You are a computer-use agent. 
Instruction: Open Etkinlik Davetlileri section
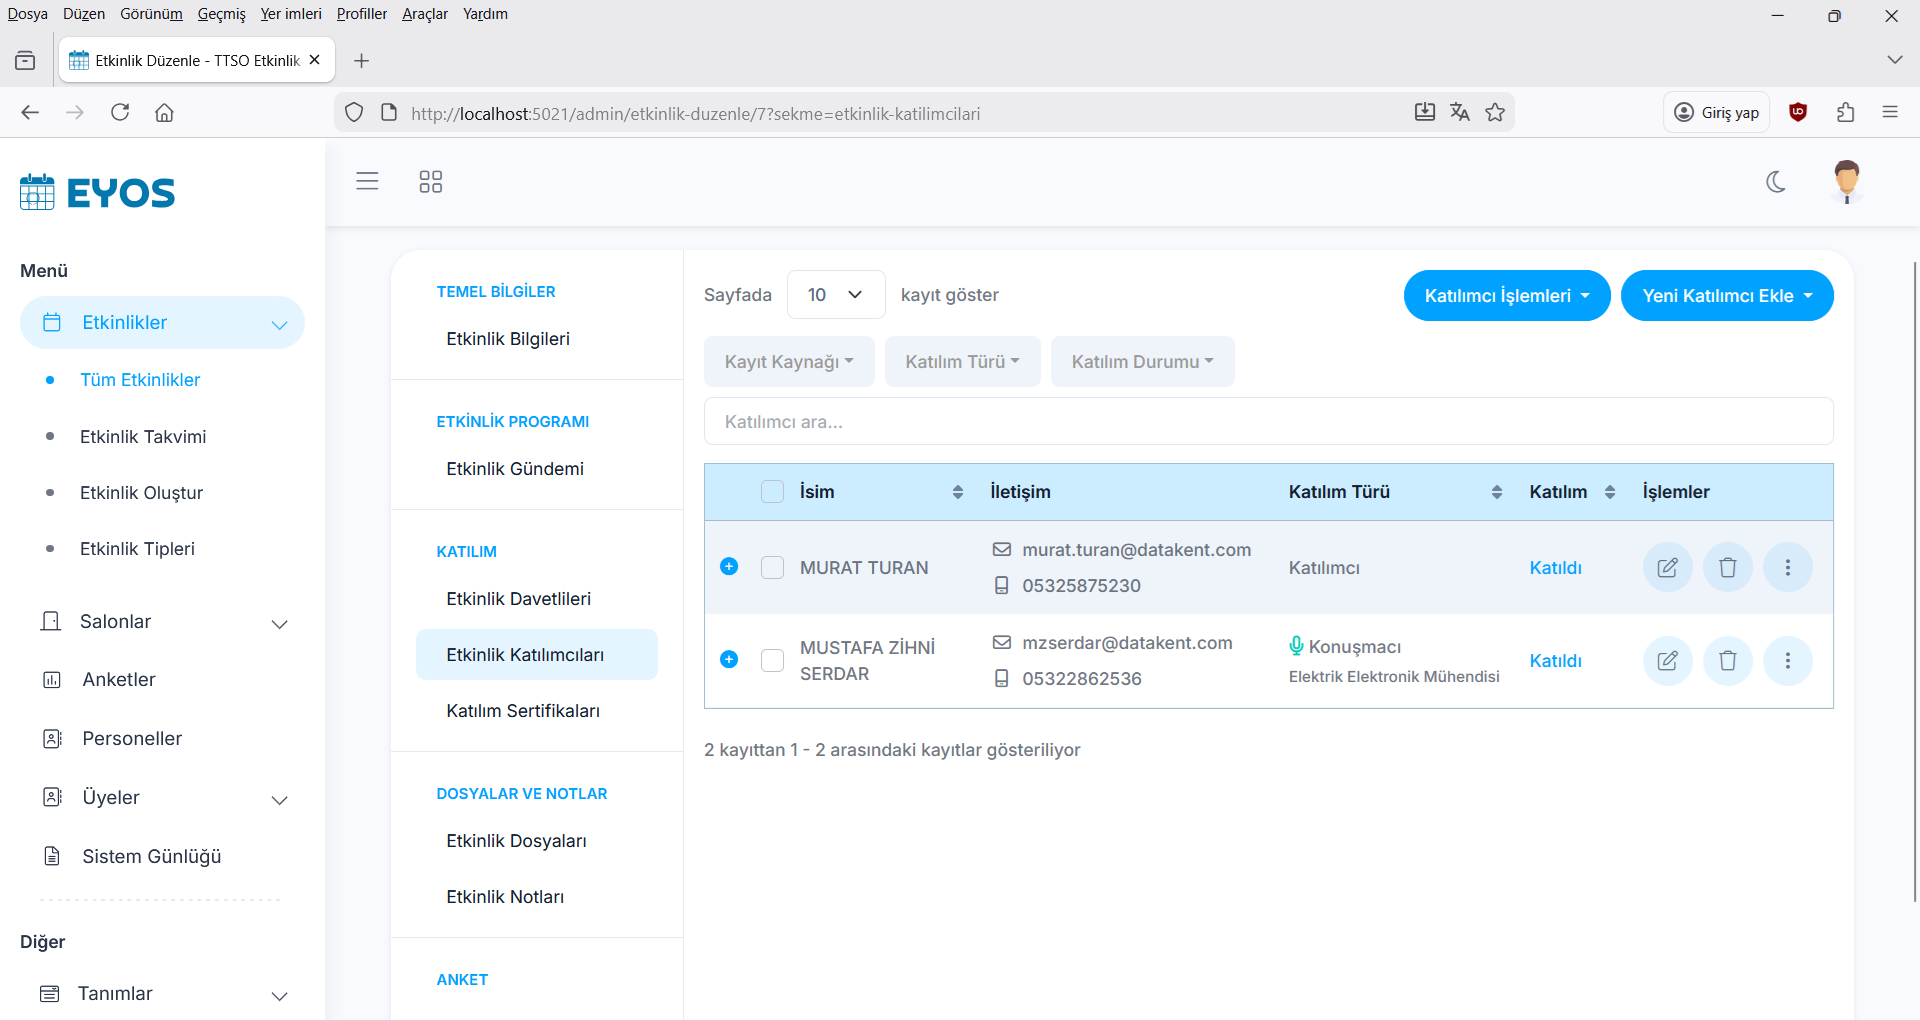518,599
